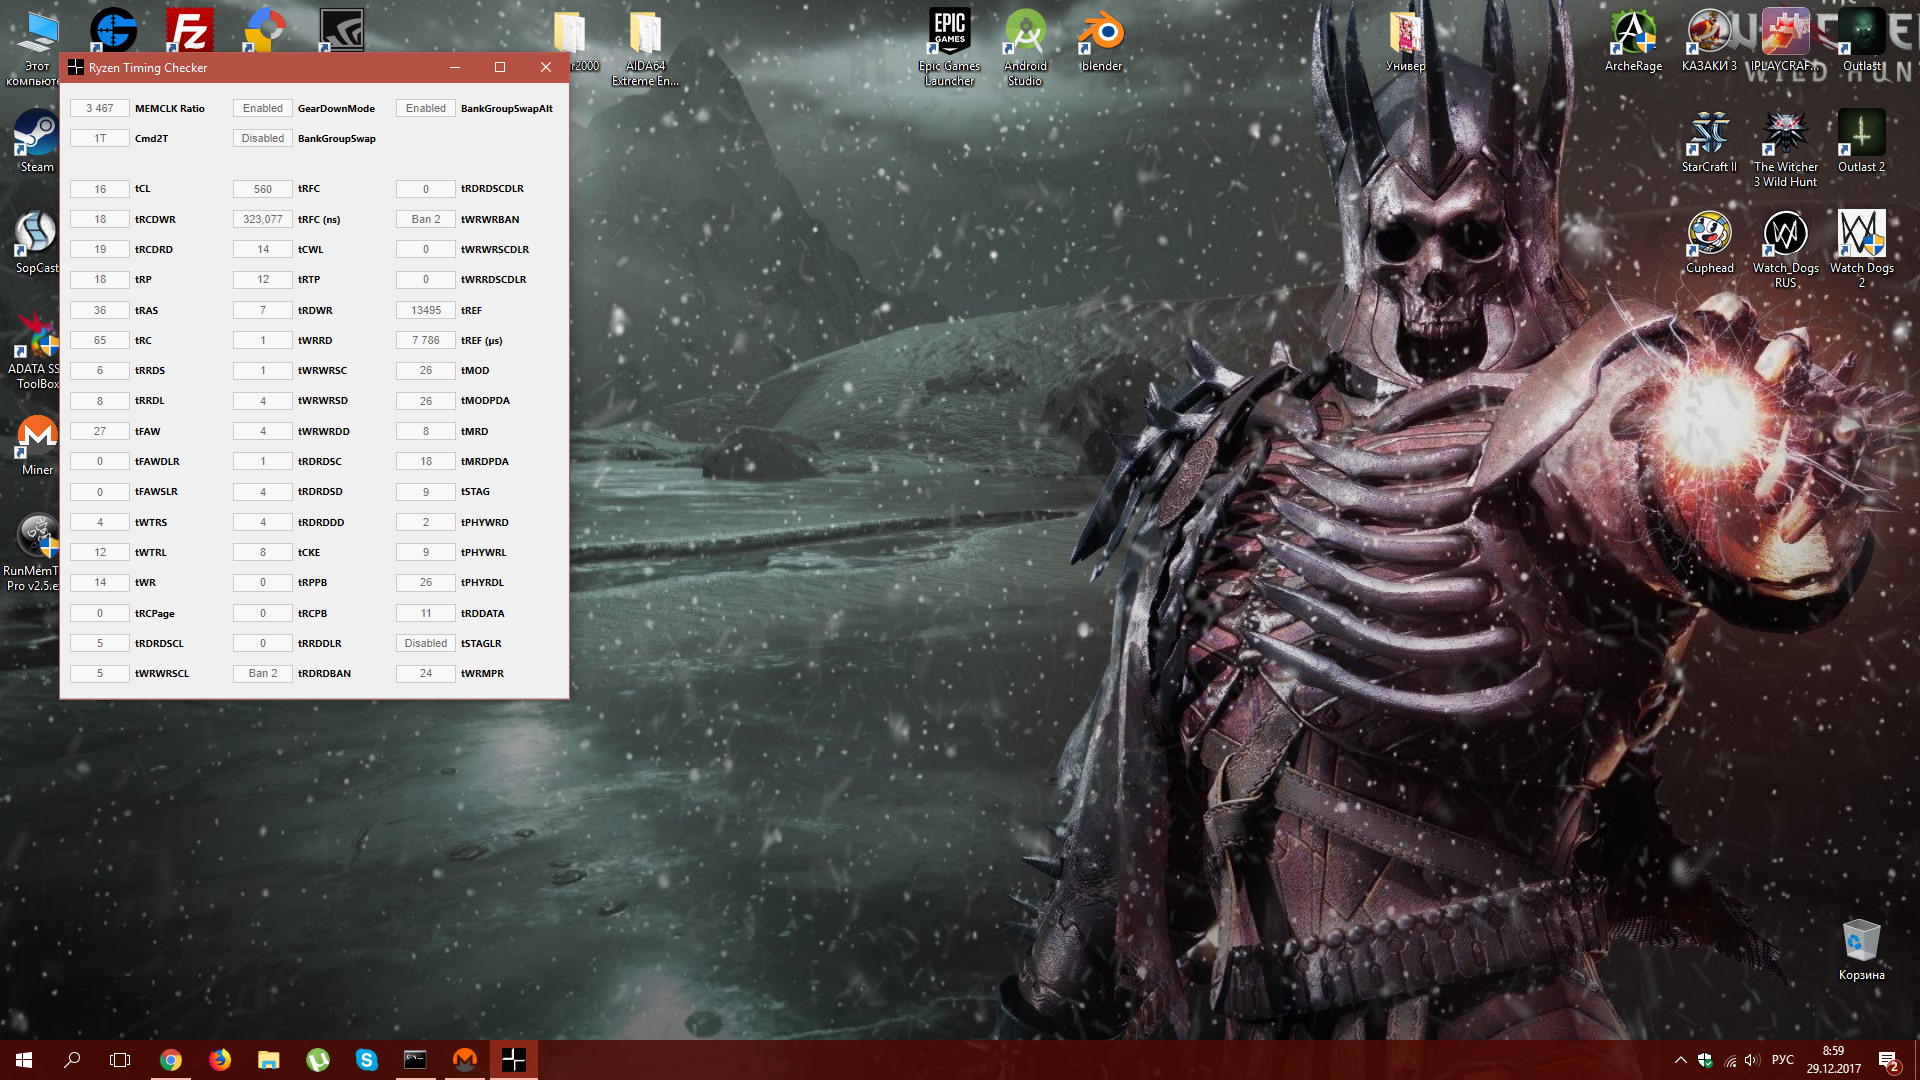Open the Action Center notifications
This screenshot has height=1080, width=1920.
point(1887,1060)
